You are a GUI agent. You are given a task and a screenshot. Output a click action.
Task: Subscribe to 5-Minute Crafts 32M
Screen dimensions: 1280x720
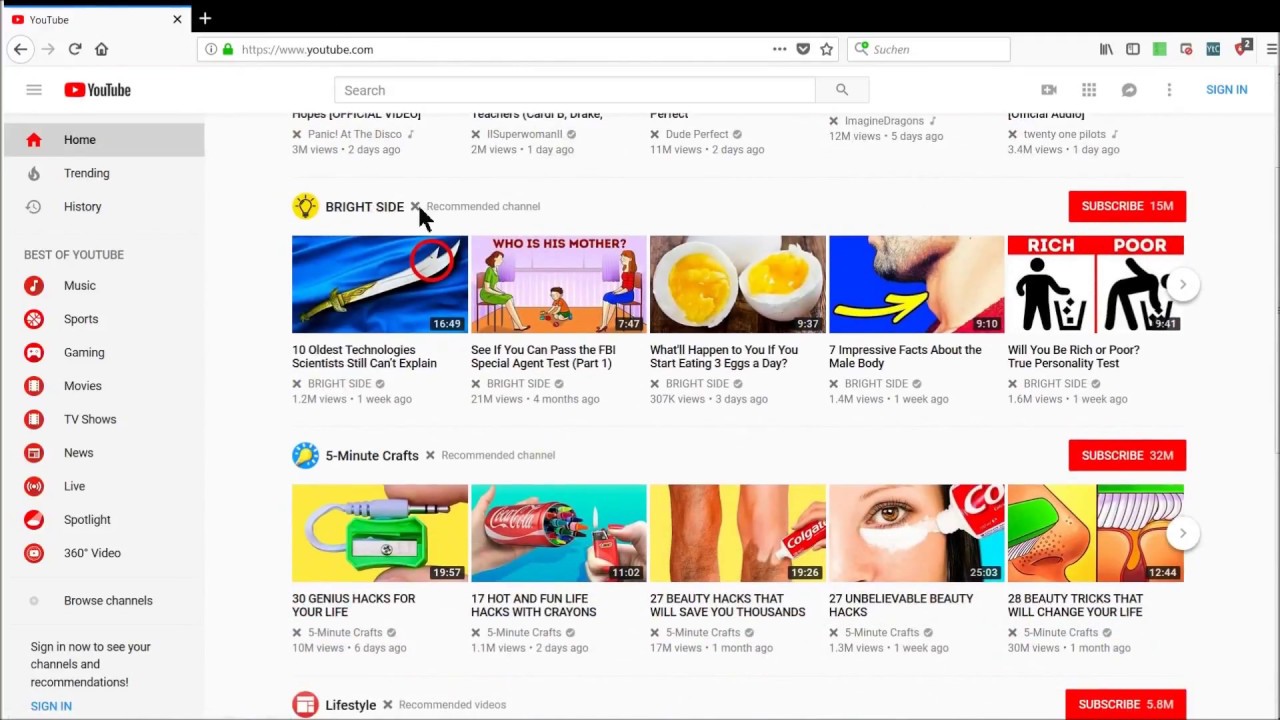[x=1127, y=455]
